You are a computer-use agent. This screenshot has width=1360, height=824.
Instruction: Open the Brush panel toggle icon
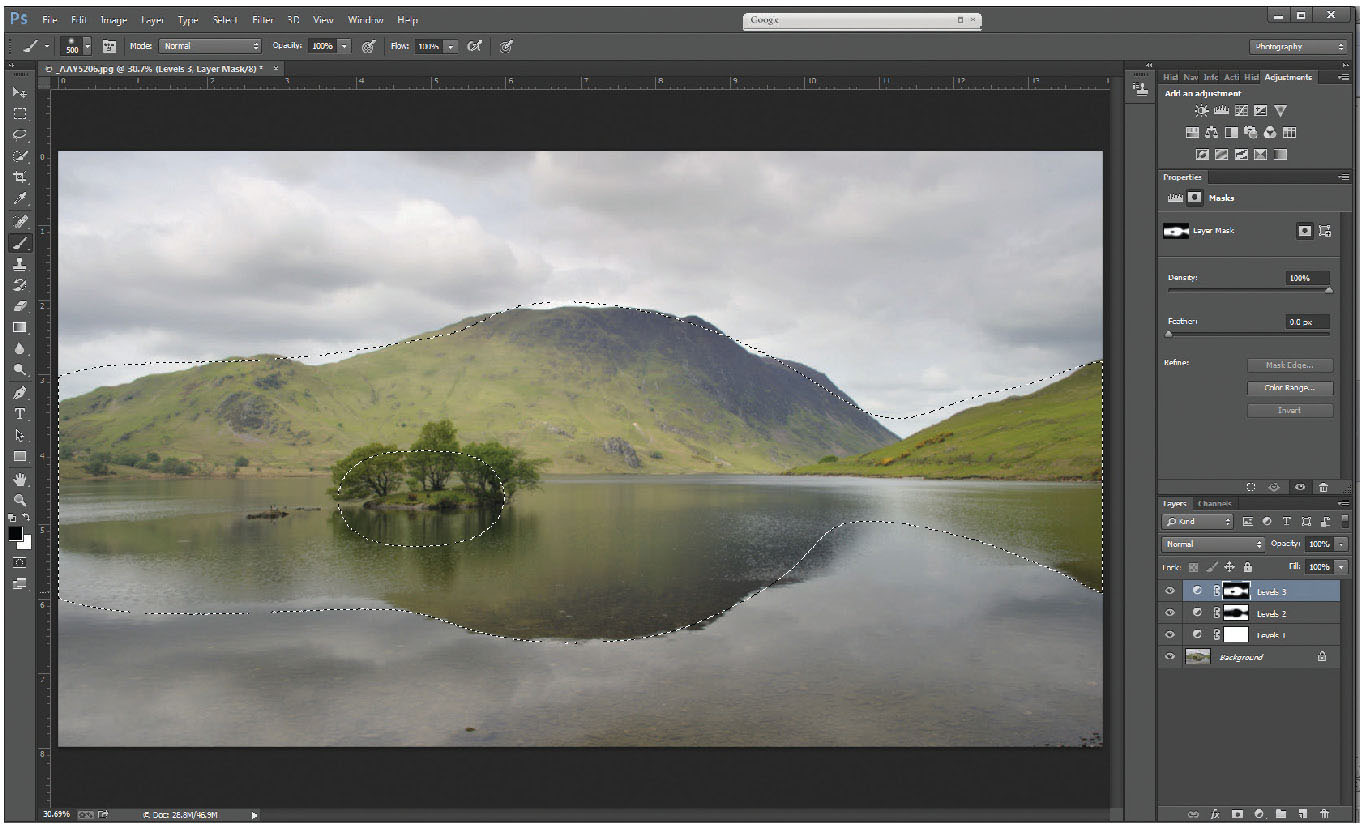[110, 46]
